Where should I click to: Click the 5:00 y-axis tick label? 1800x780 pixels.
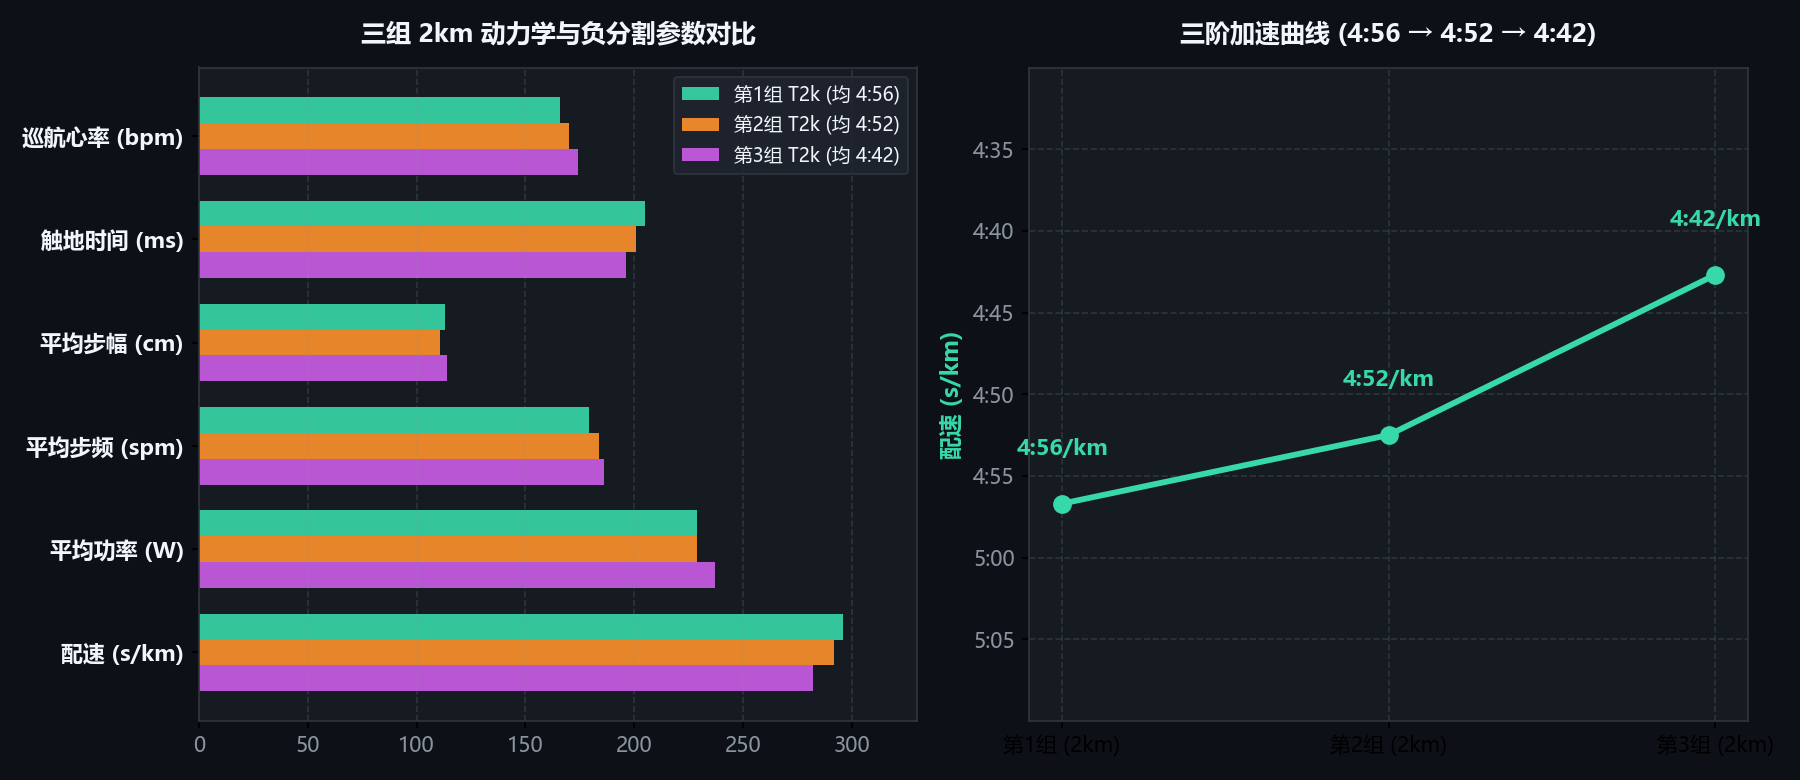point(993,558)
